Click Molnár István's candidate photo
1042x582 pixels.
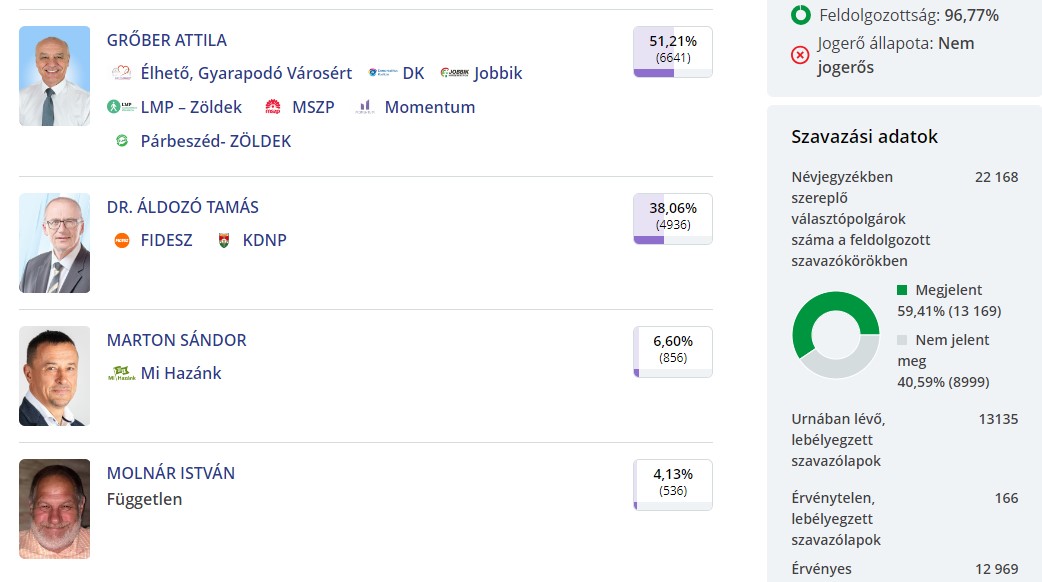click(54, 508)
